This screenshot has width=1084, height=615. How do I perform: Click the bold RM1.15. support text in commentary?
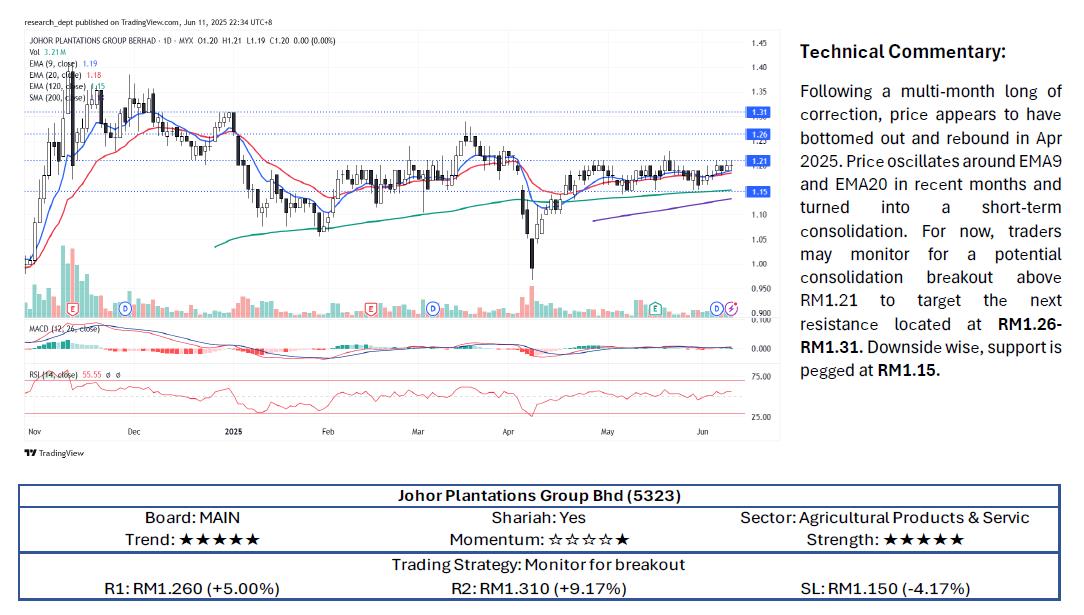[x=908, y=370]
